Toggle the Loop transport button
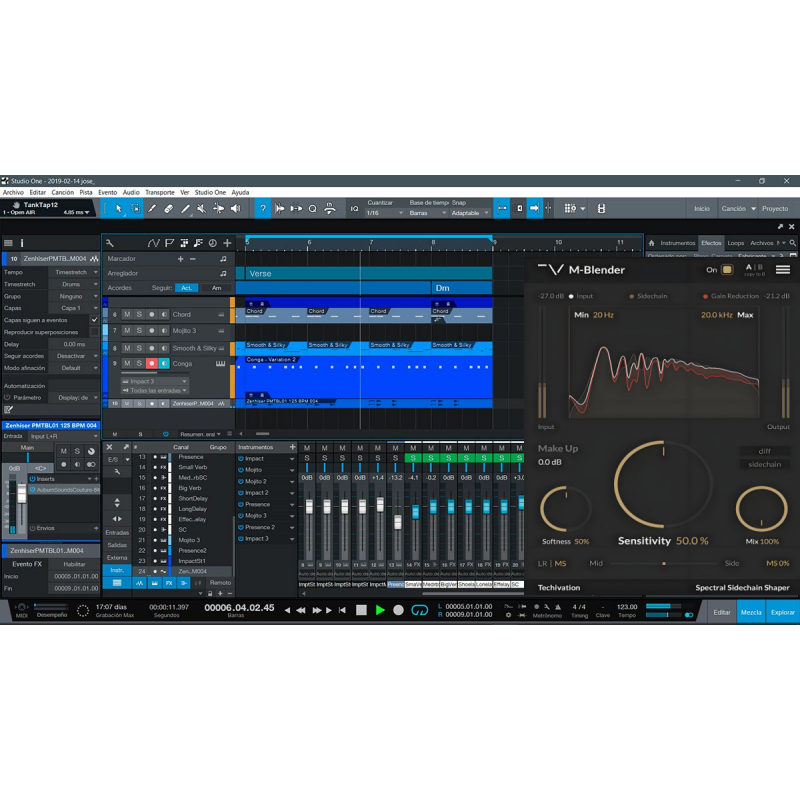The width and height of the screenshot is (800, 800). (x=419, y=610)
